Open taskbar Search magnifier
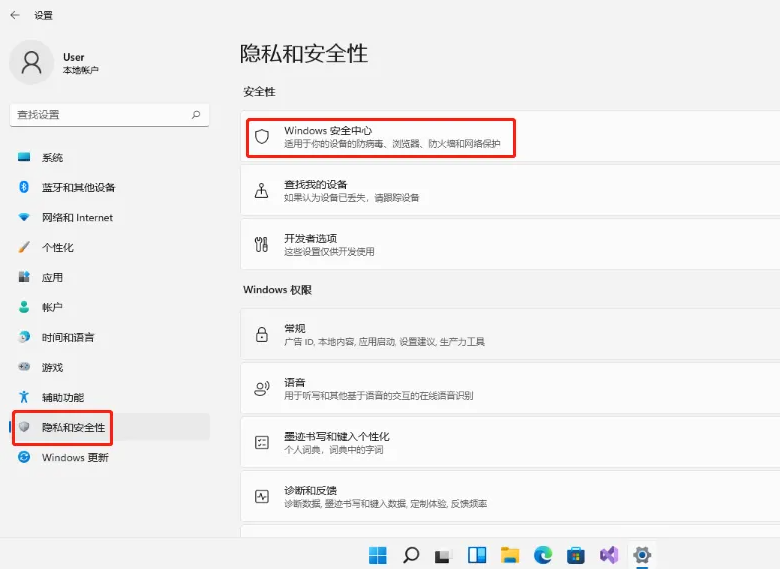 pyautogui.click(x=411, y=555)
